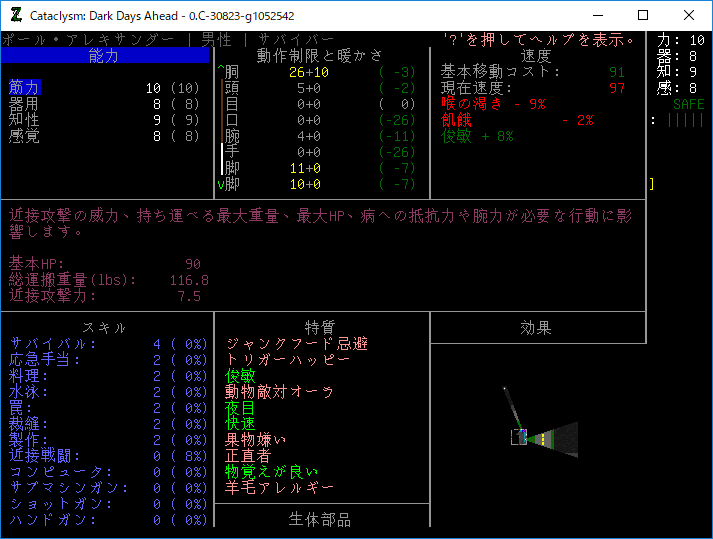Open the 能力 section header

(104, 56)
